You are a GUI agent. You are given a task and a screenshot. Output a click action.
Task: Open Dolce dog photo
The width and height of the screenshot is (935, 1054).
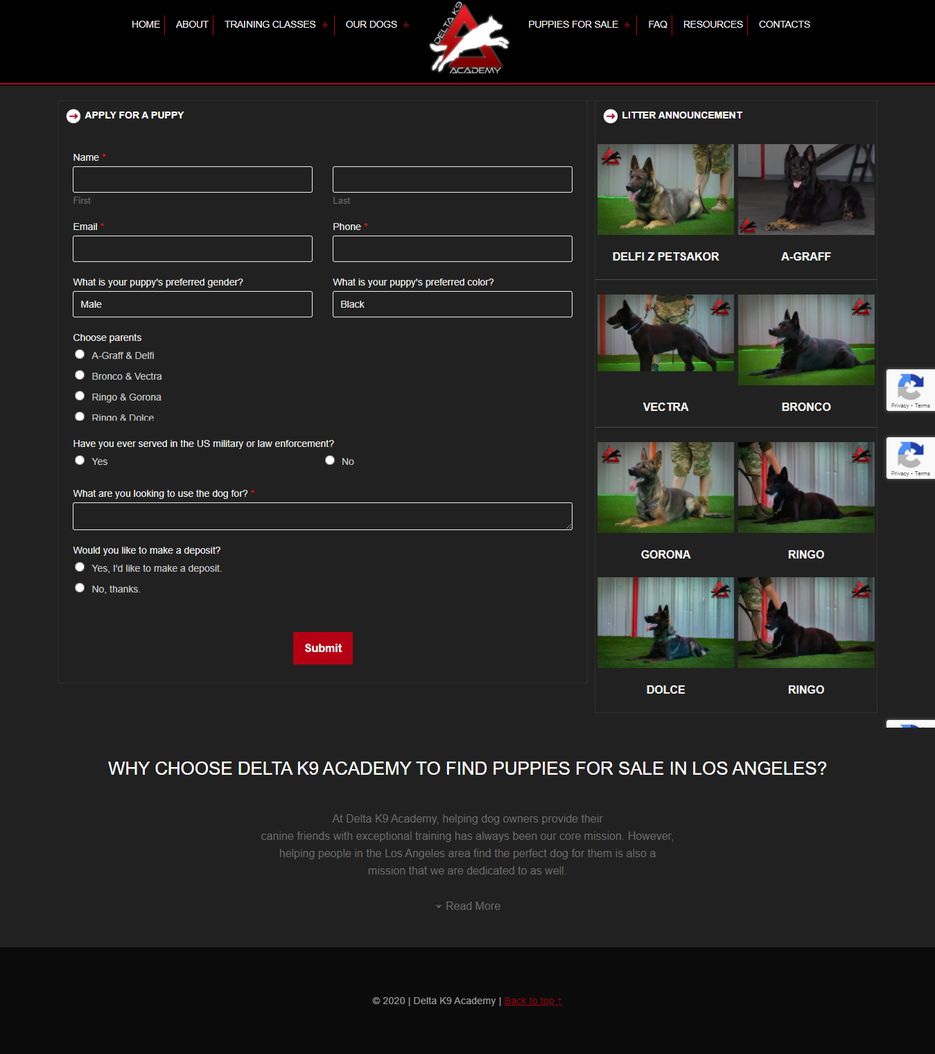tap(665, 622)
